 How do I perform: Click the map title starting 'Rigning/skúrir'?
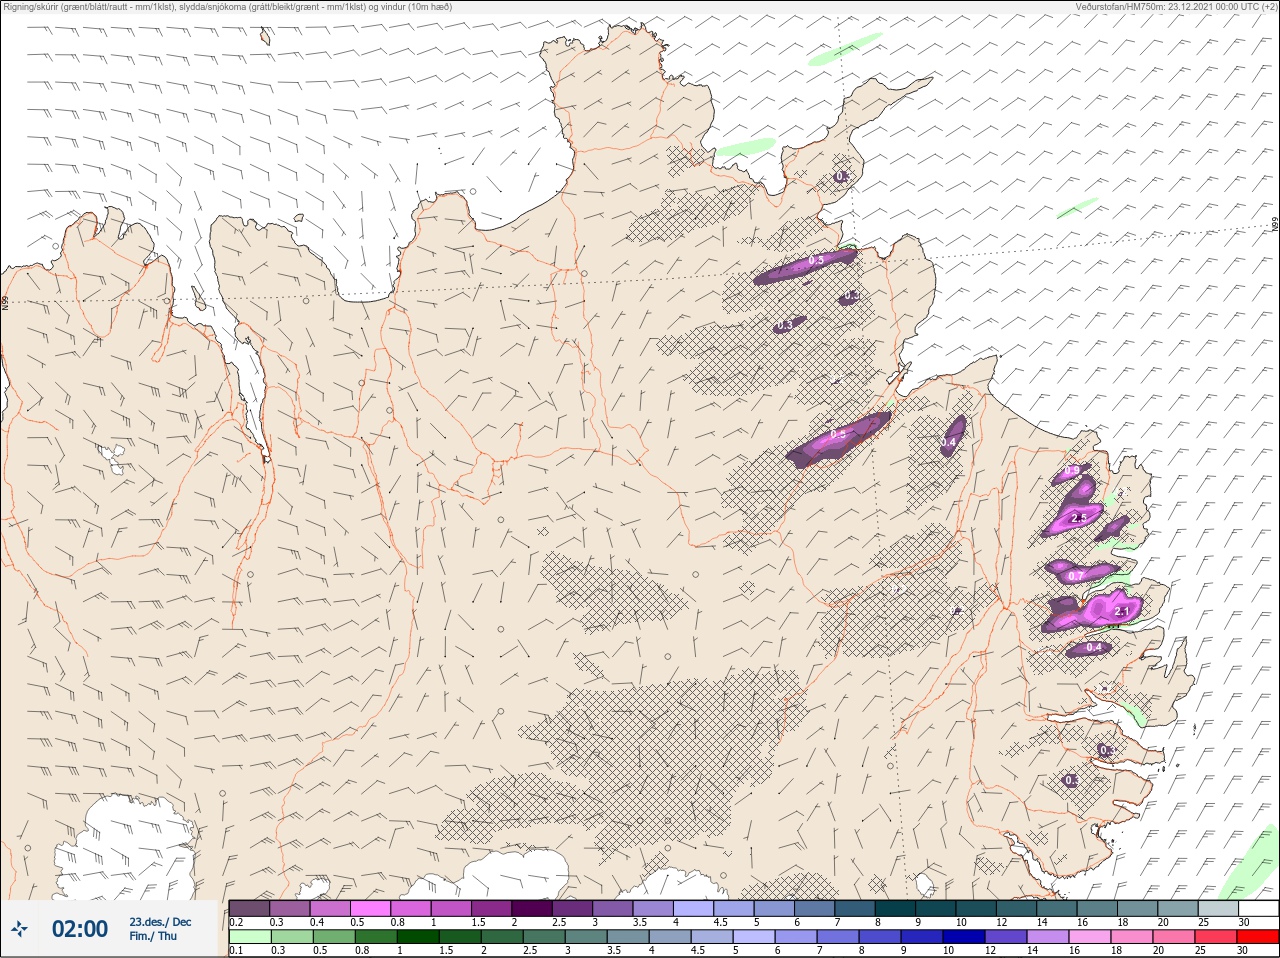point(228,7)
